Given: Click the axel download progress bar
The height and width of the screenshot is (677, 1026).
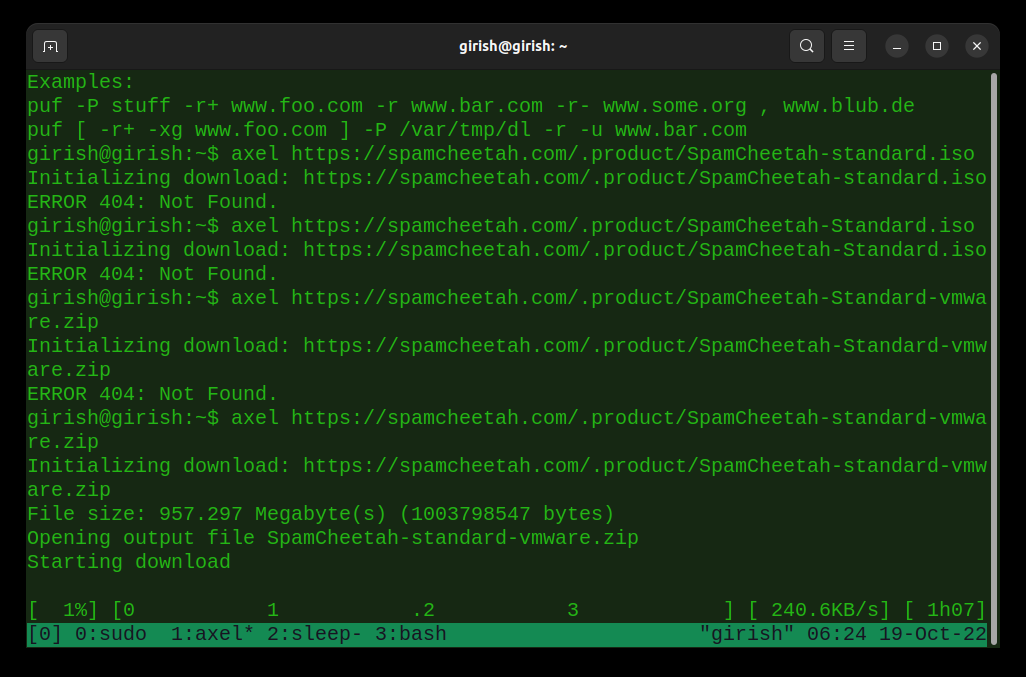Looking at the screenshot, I should pos(423,610).
